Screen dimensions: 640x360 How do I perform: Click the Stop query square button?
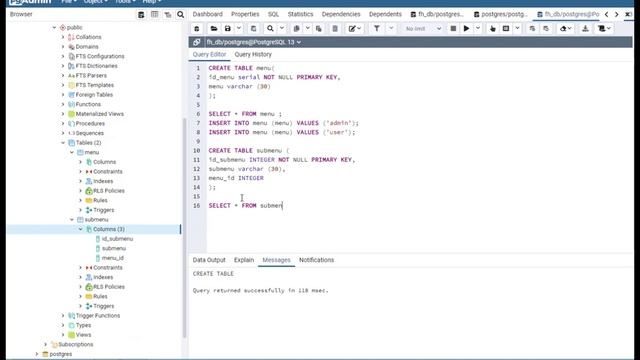coord(453,29)
